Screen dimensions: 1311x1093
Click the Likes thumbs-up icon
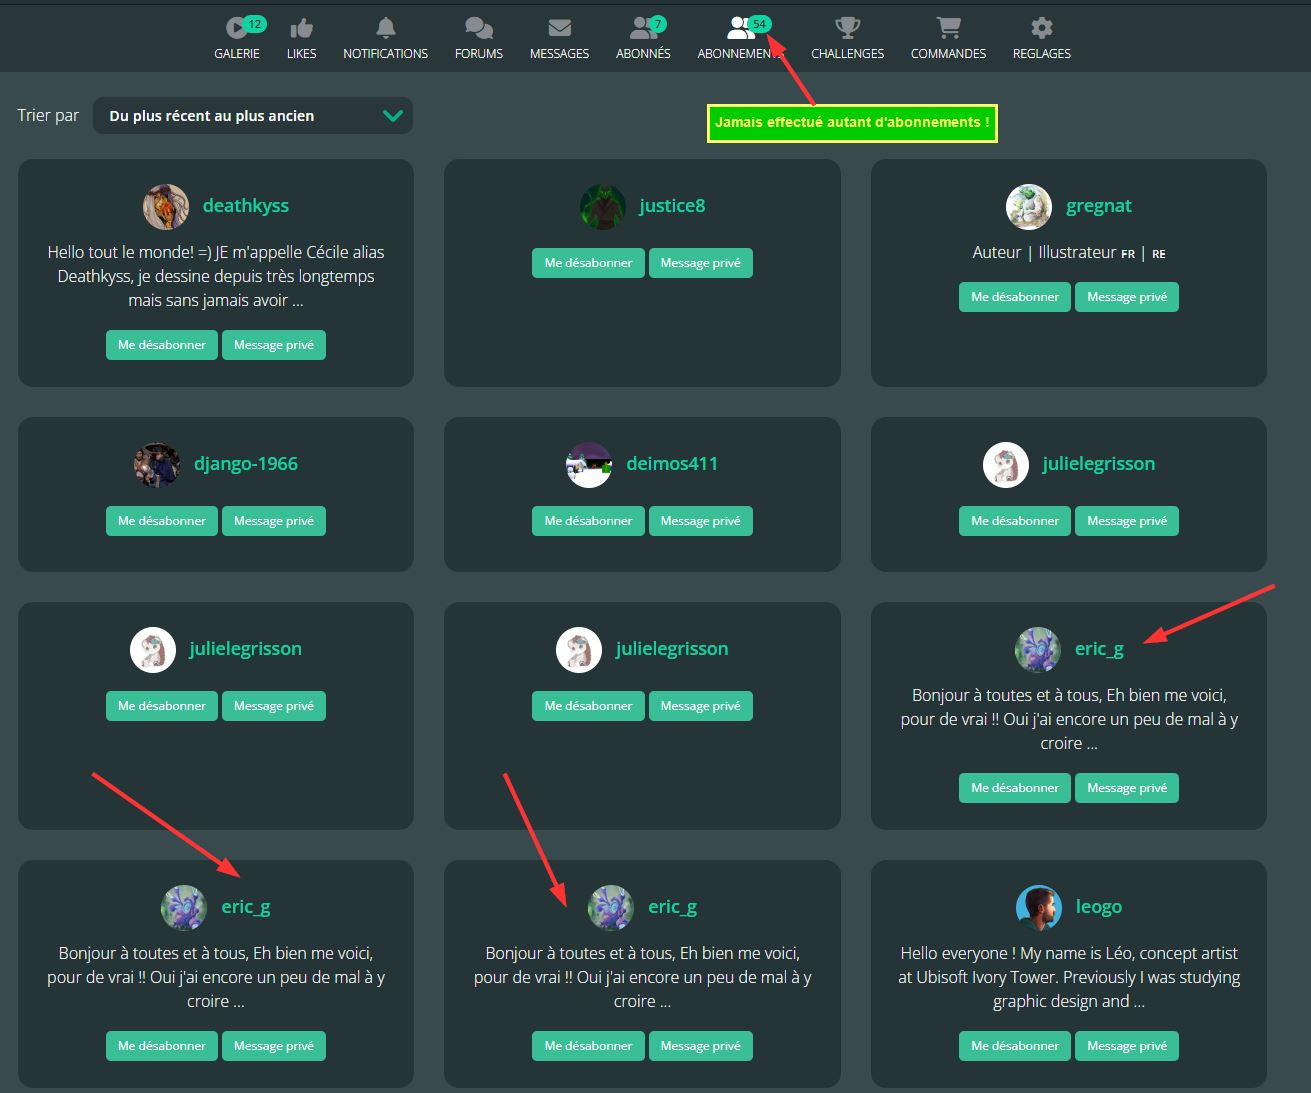click(301, 29)
